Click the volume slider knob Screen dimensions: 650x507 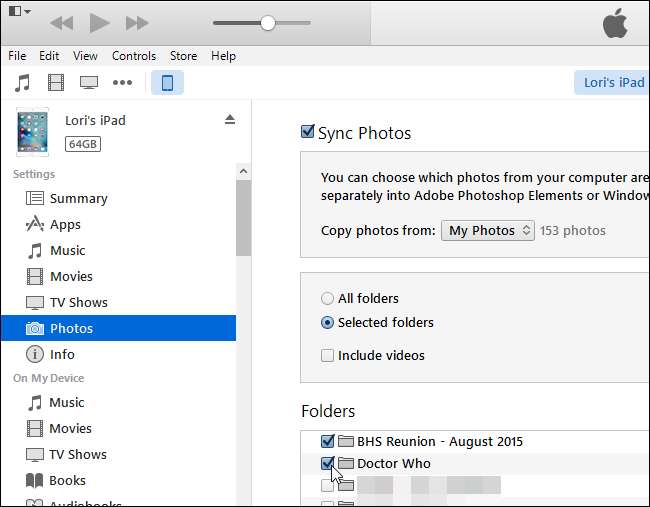267,22
